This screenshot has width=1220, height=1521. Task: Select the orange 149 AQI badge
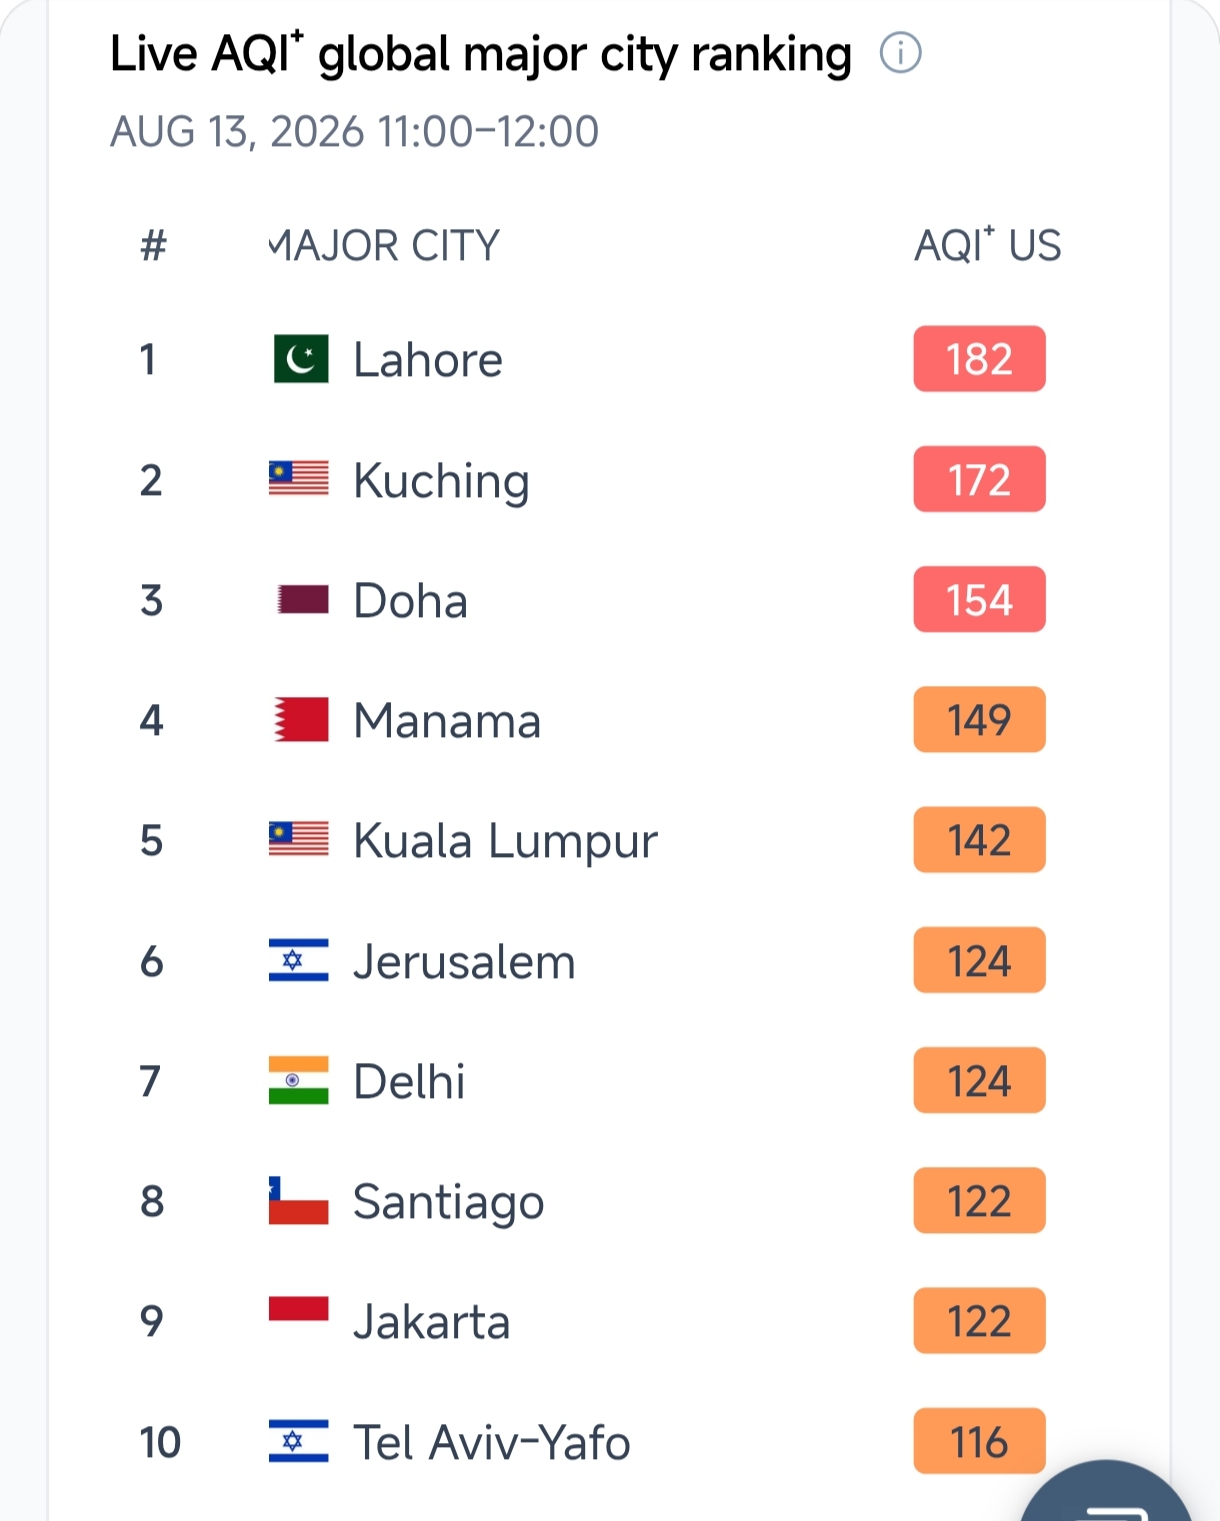(x=979, y=720)
